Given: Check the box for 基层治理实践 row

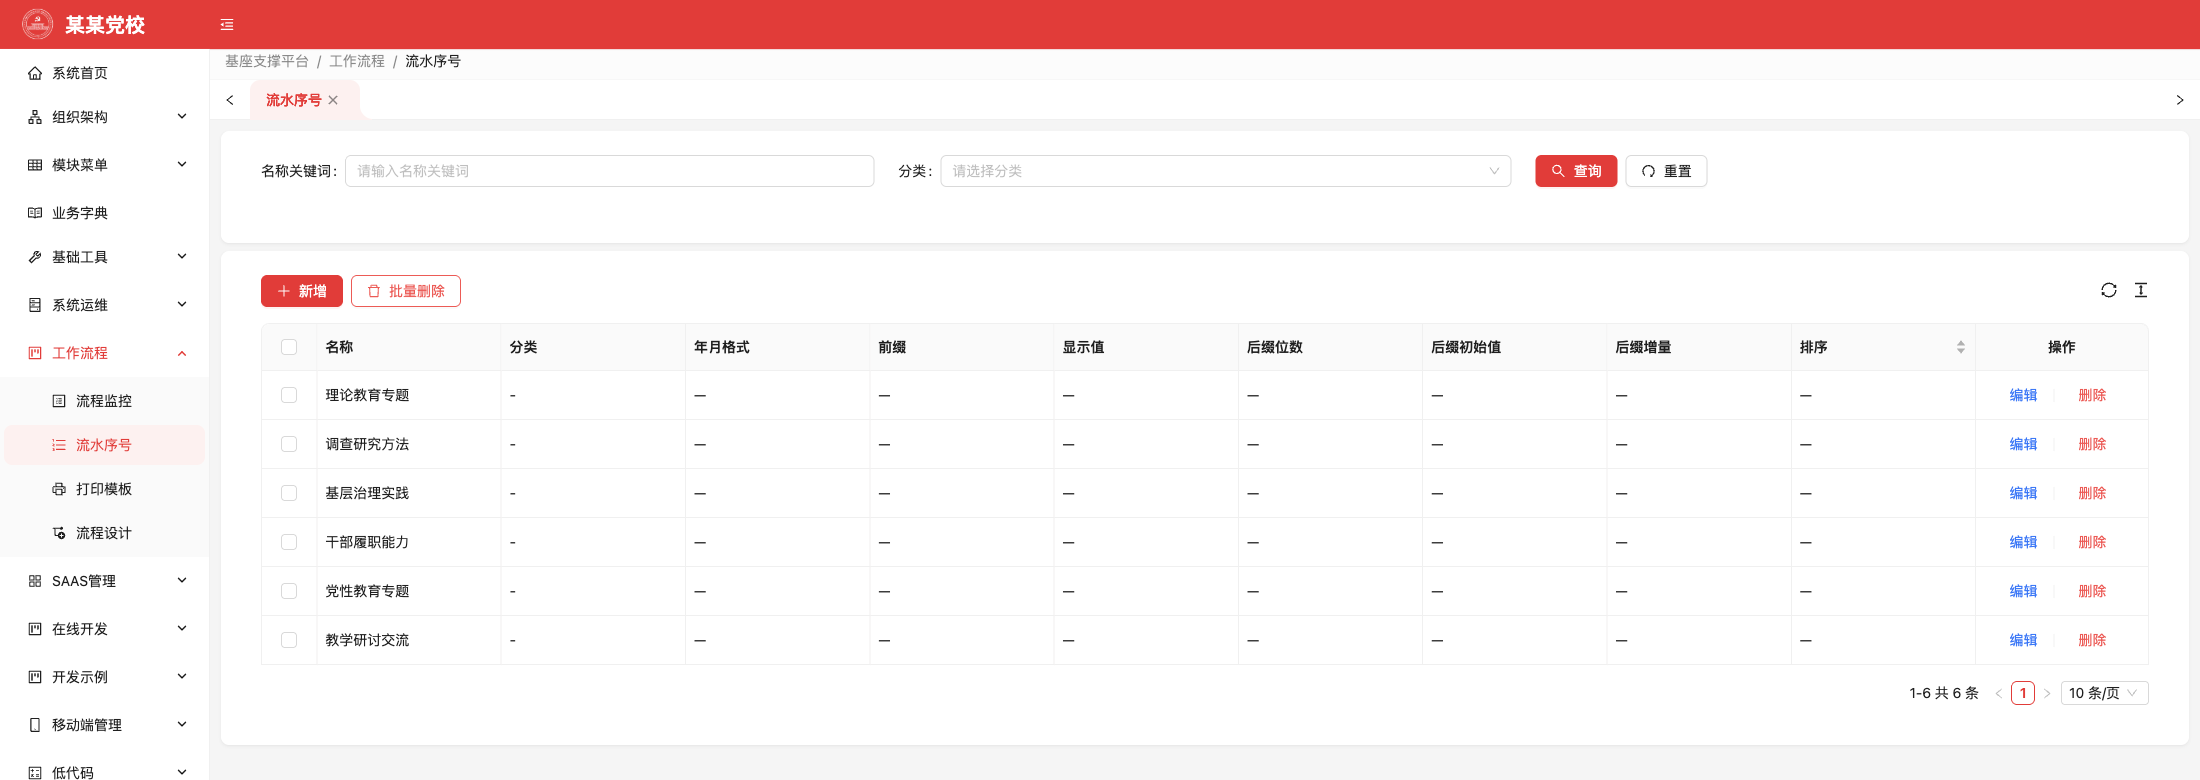Looking at the screenshot, I should pyautogui.click(x=289, y=493).
